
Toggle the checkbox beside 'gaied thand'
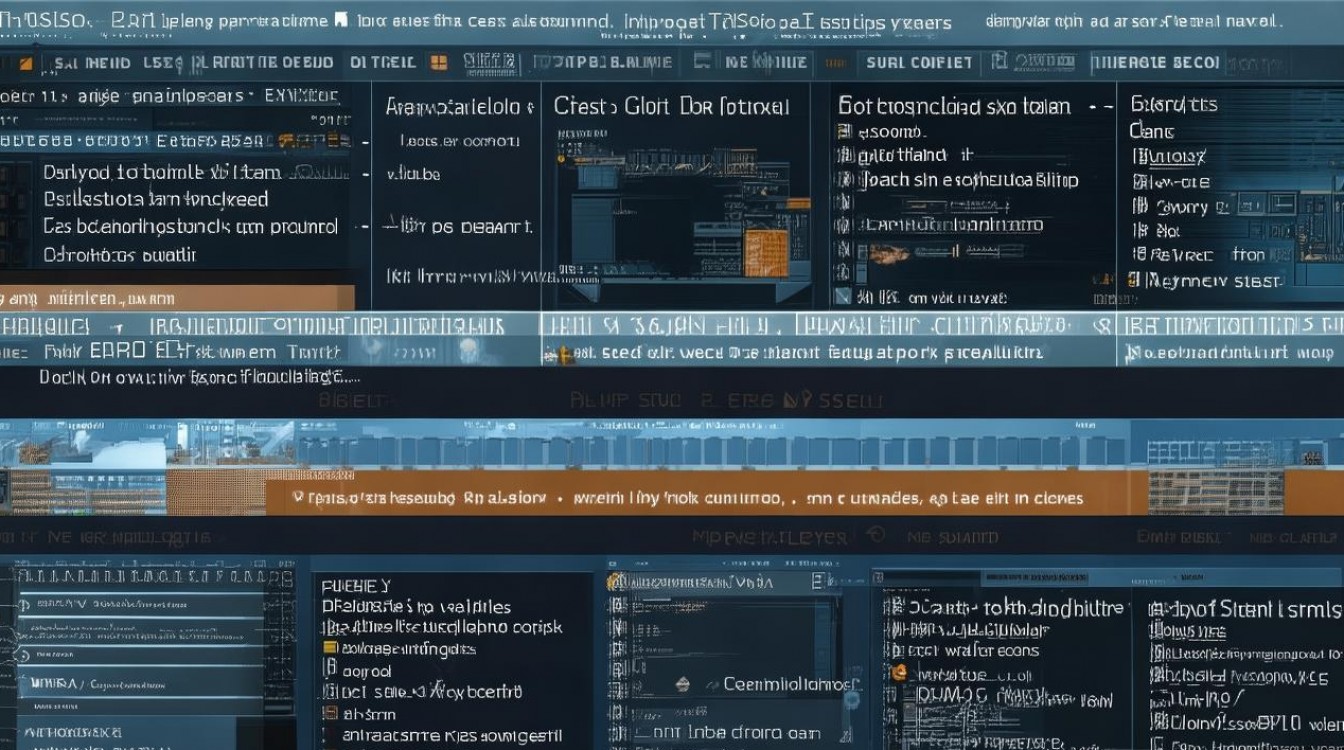(843, 156)
